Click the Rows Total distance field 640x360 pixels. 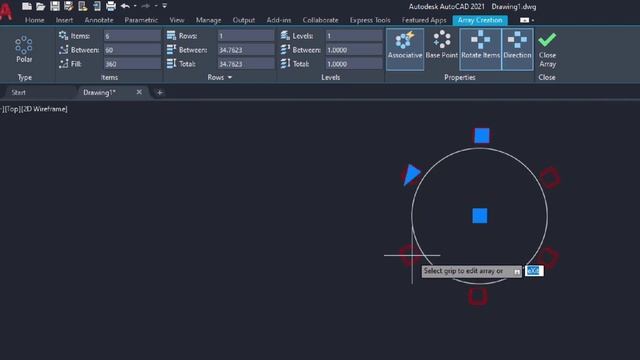246,64
